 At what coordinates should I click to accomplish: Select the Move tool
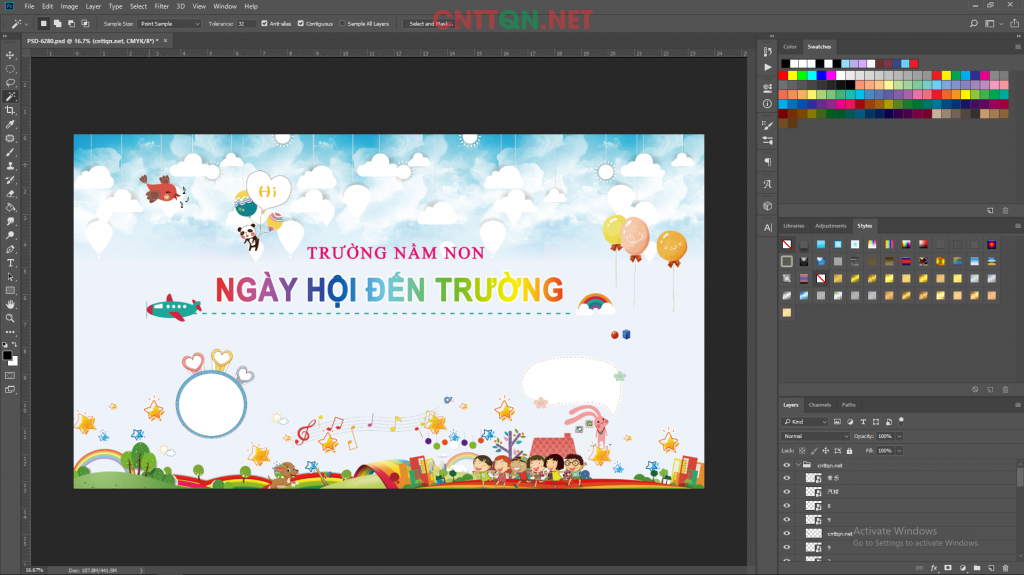(10, 55)
